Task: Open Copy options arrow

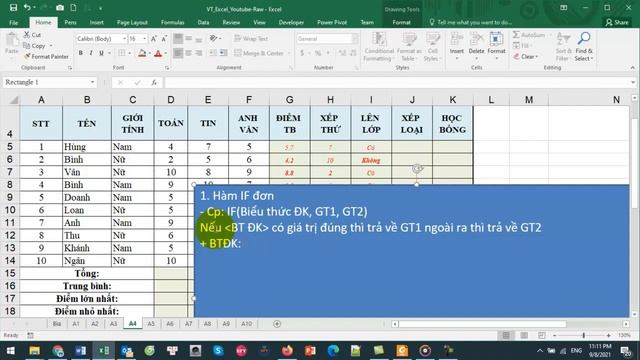Action: (x=51, y=46)
